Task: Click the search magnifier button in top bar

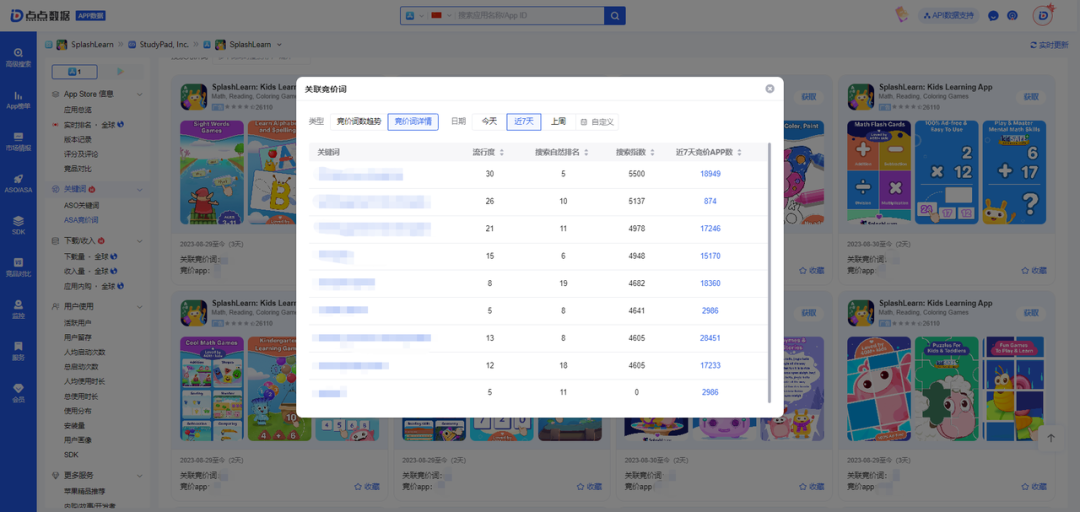Action: [614, 16]
